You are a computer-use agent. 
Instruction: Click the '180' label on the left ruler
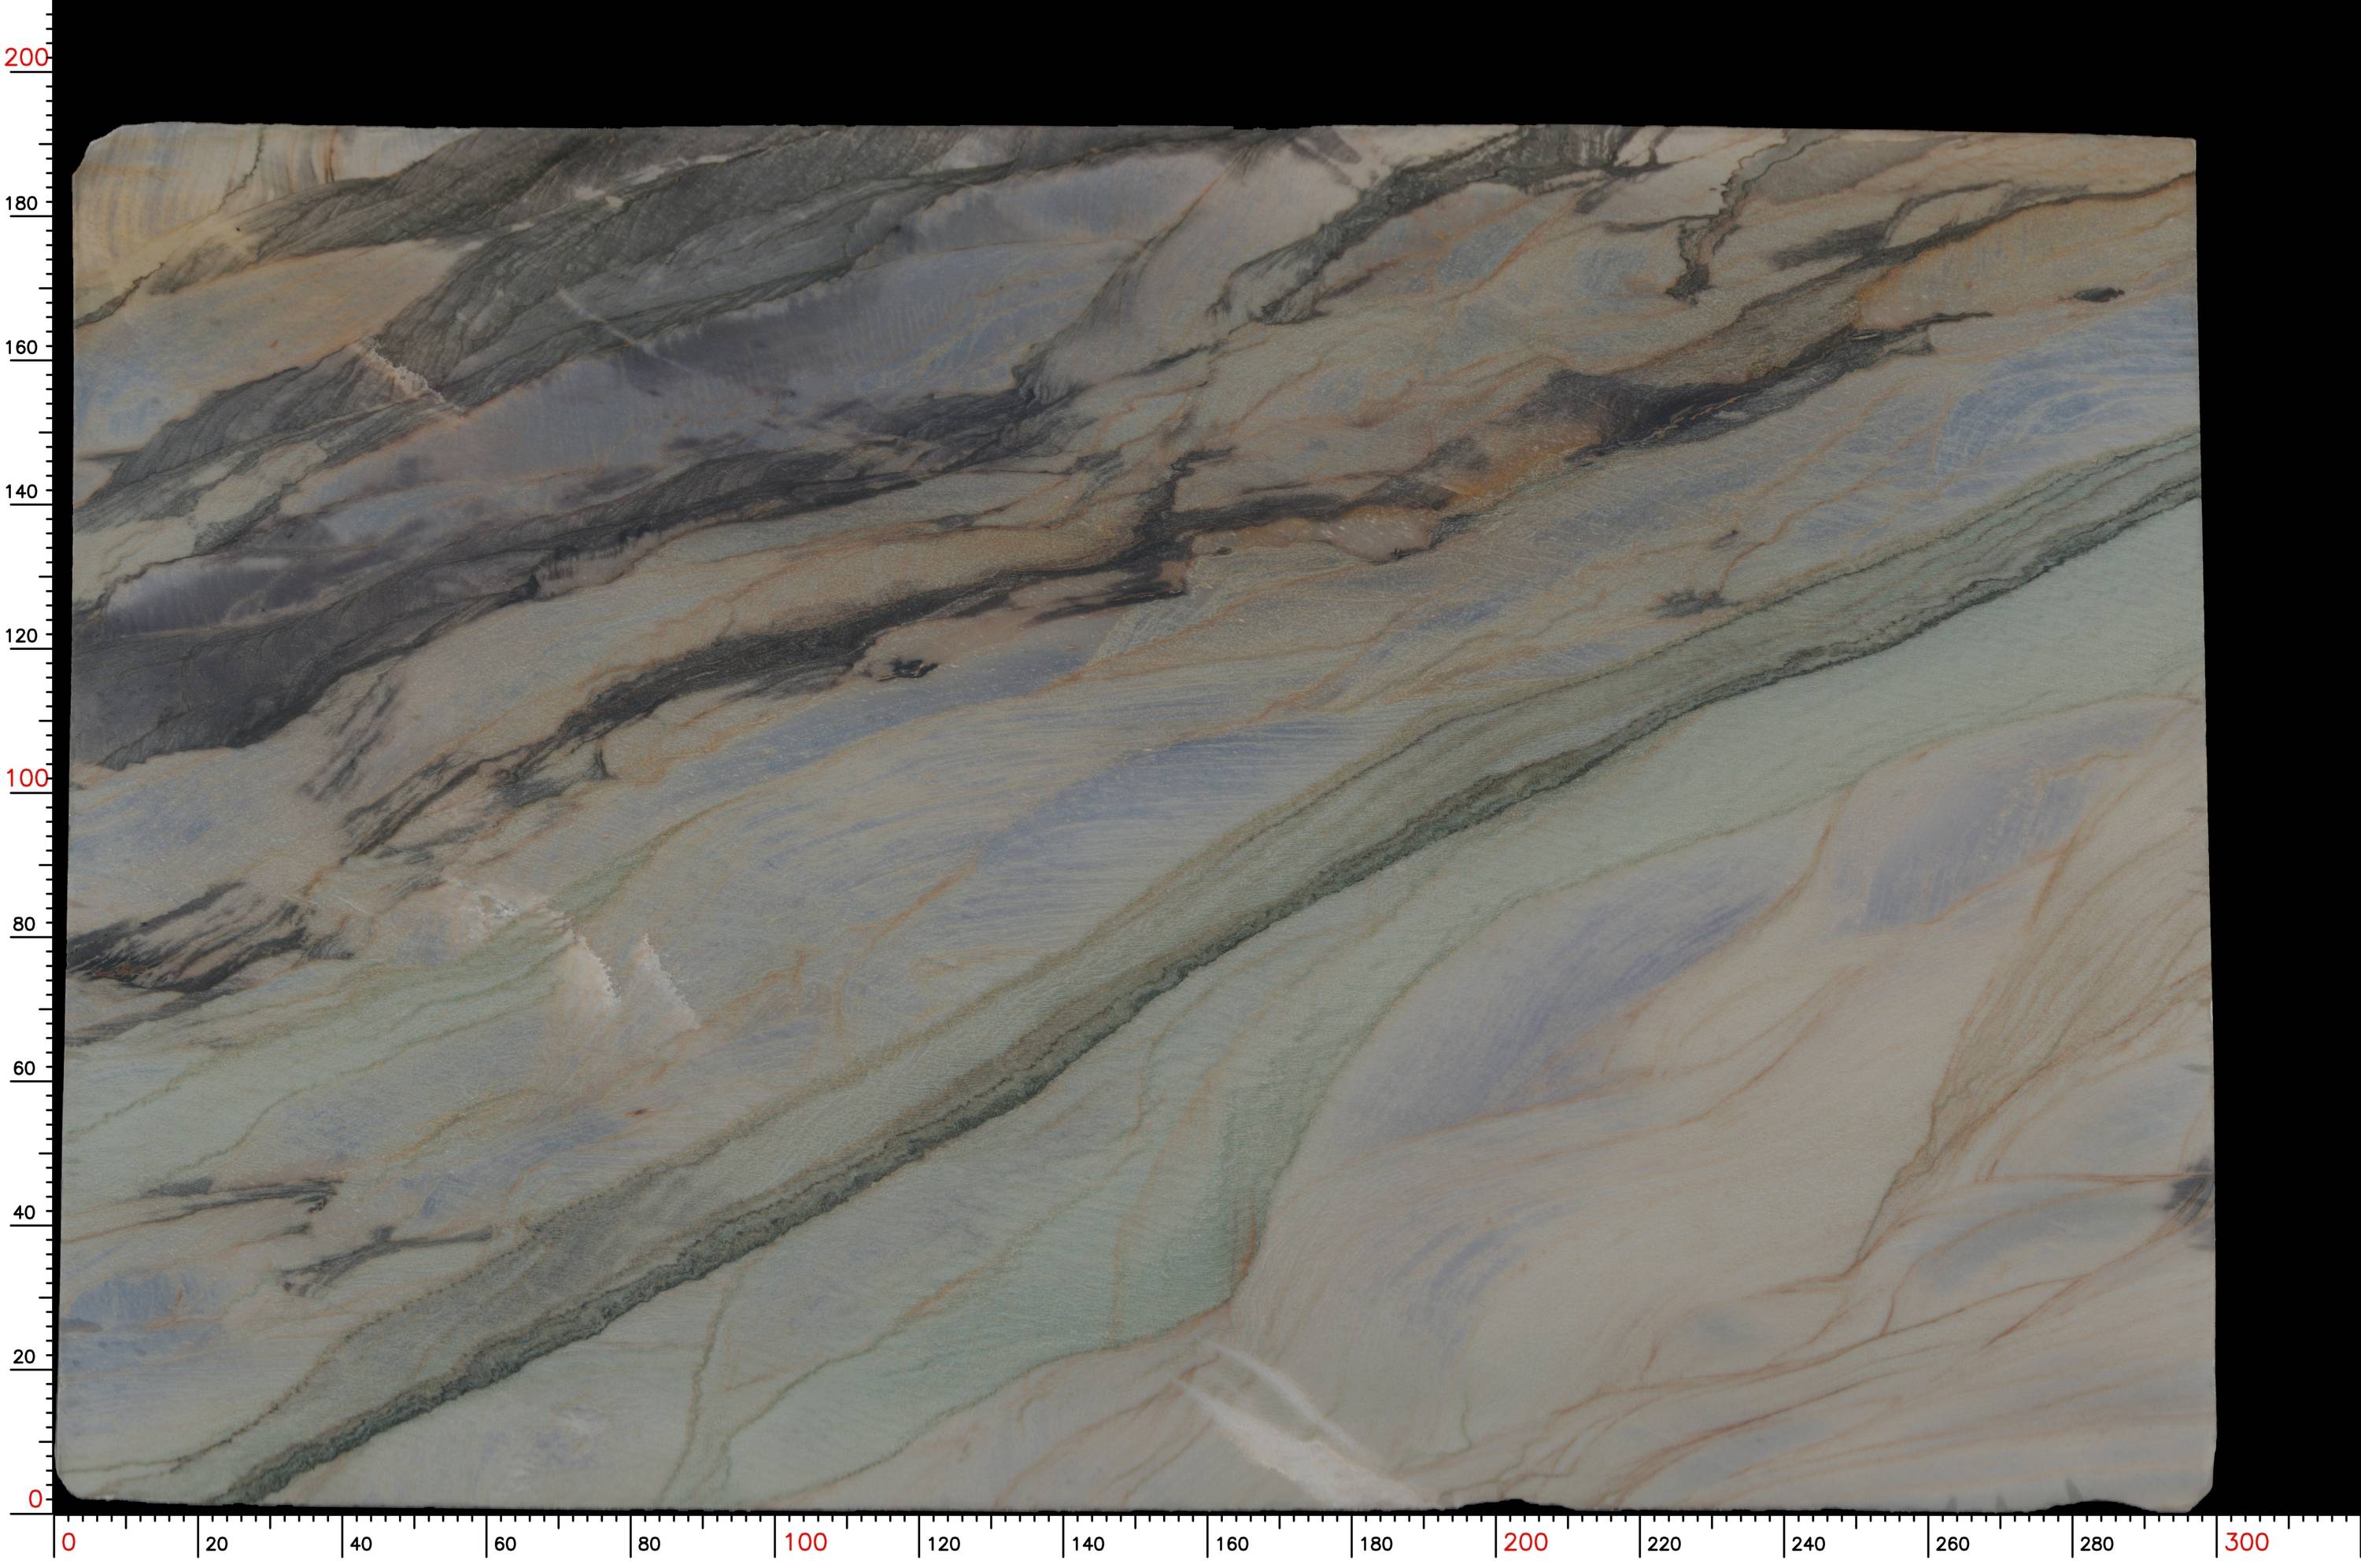point(21,203)
